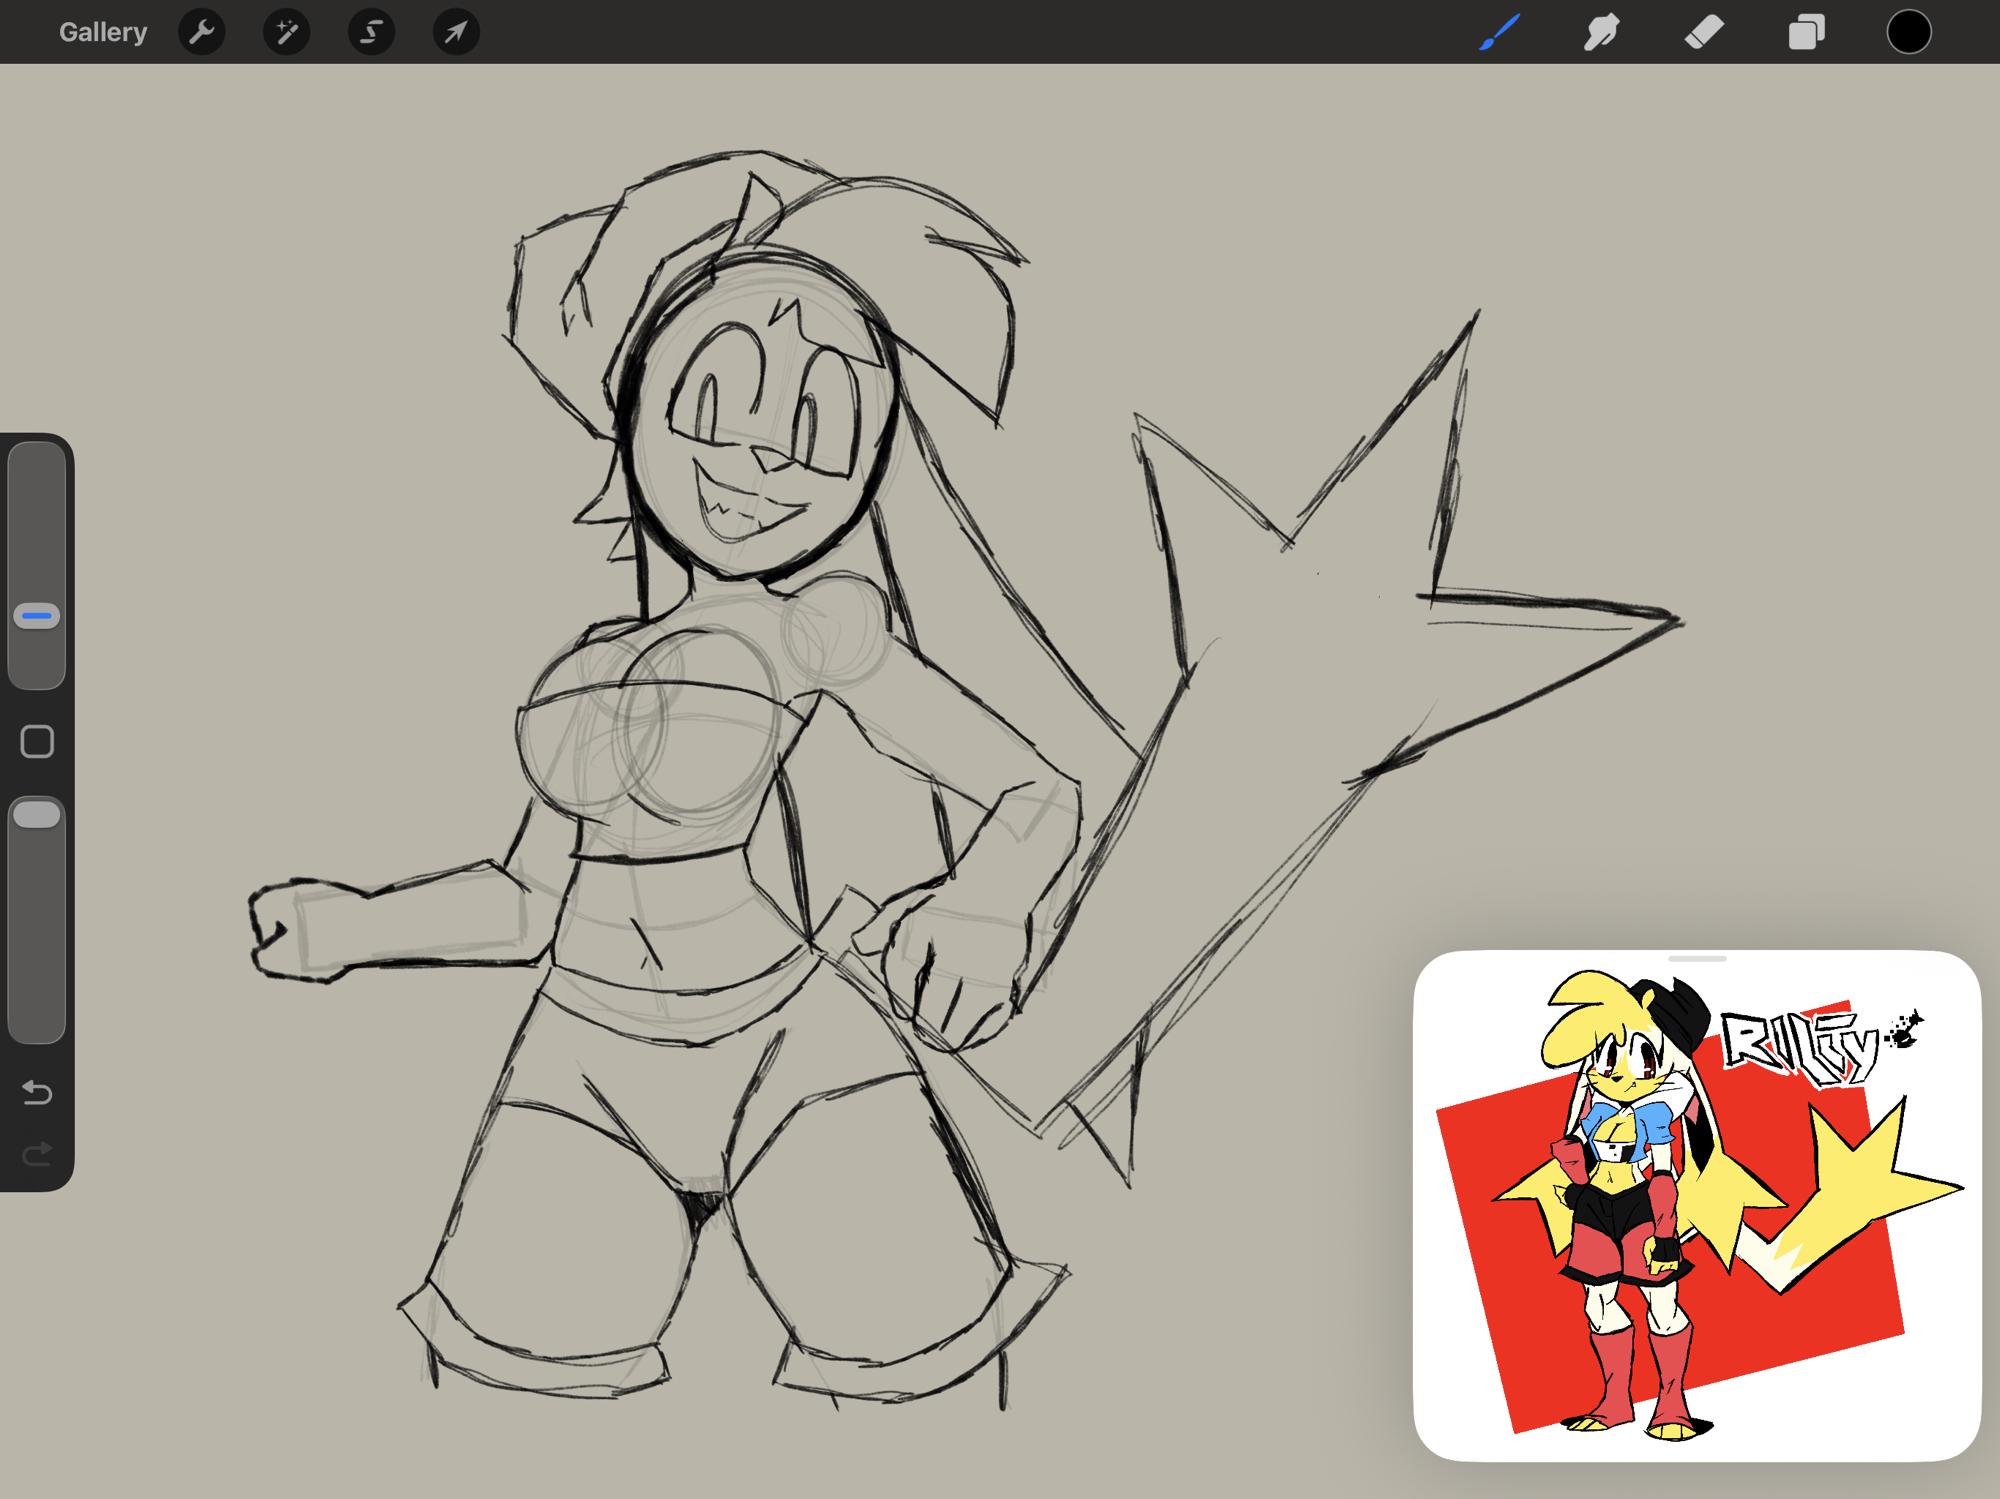Tap the square modify button in sidebar
Image resolution: width=2000 pixels, height=1499 pixels.
click(37, 742)
